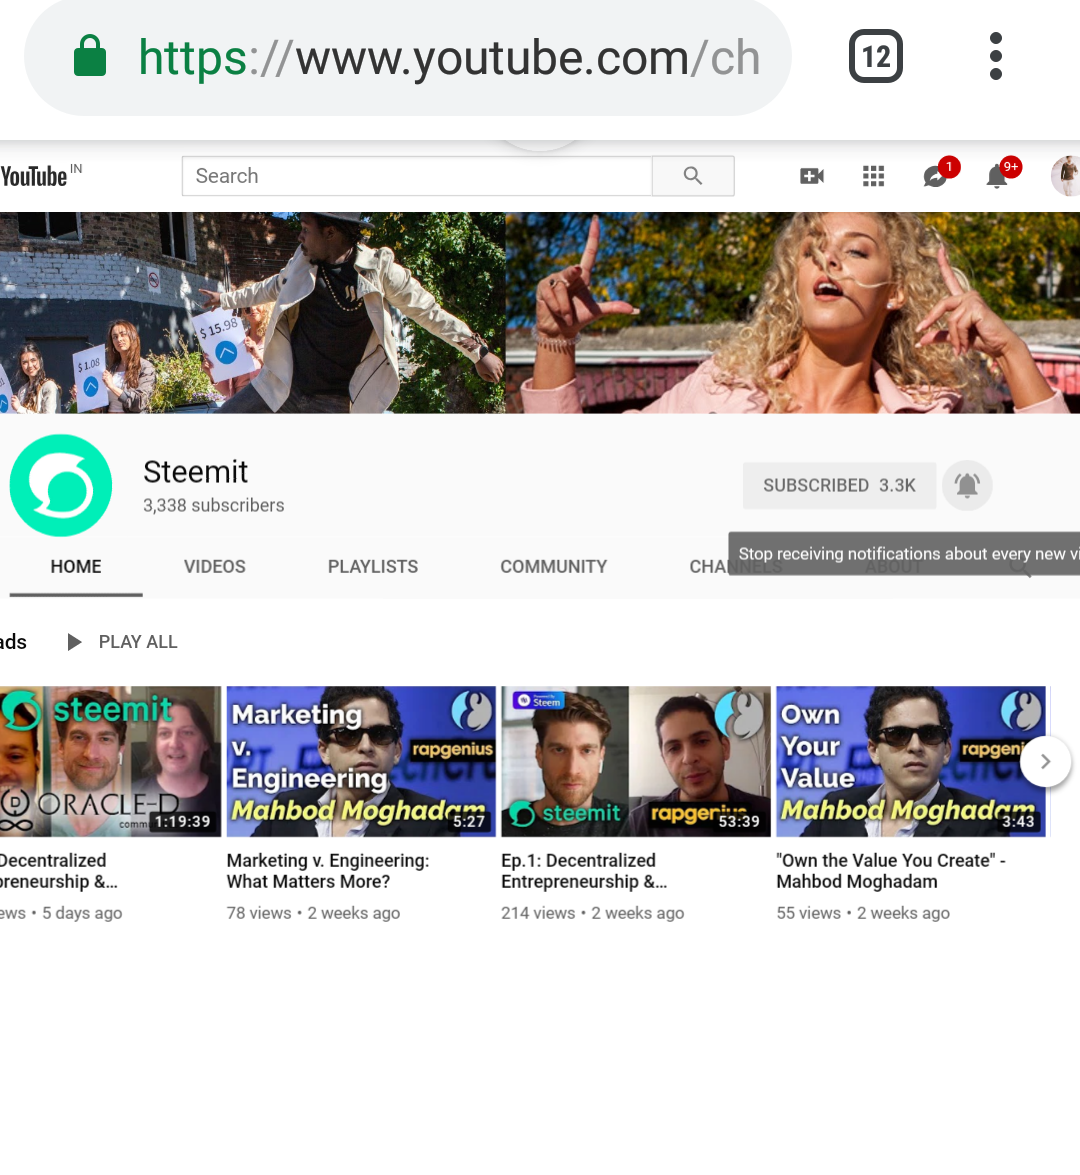Click the magnifier search submit button

[693, 176]
